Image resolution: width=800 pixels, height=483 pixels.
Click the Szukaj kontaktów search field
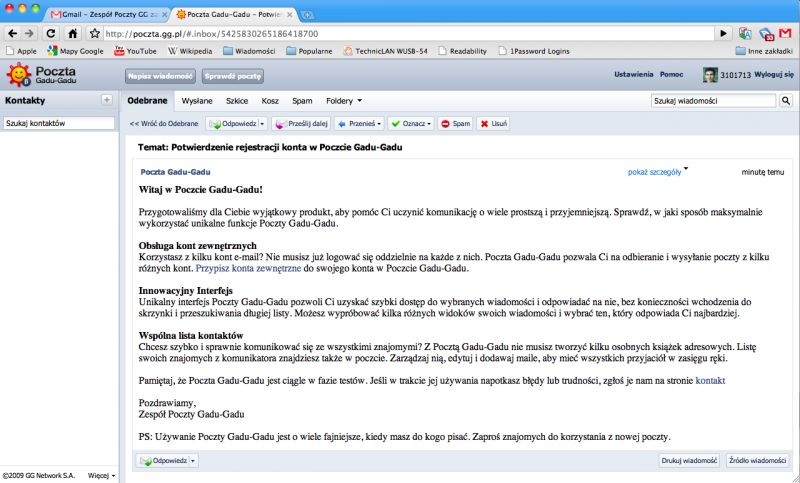59,123
